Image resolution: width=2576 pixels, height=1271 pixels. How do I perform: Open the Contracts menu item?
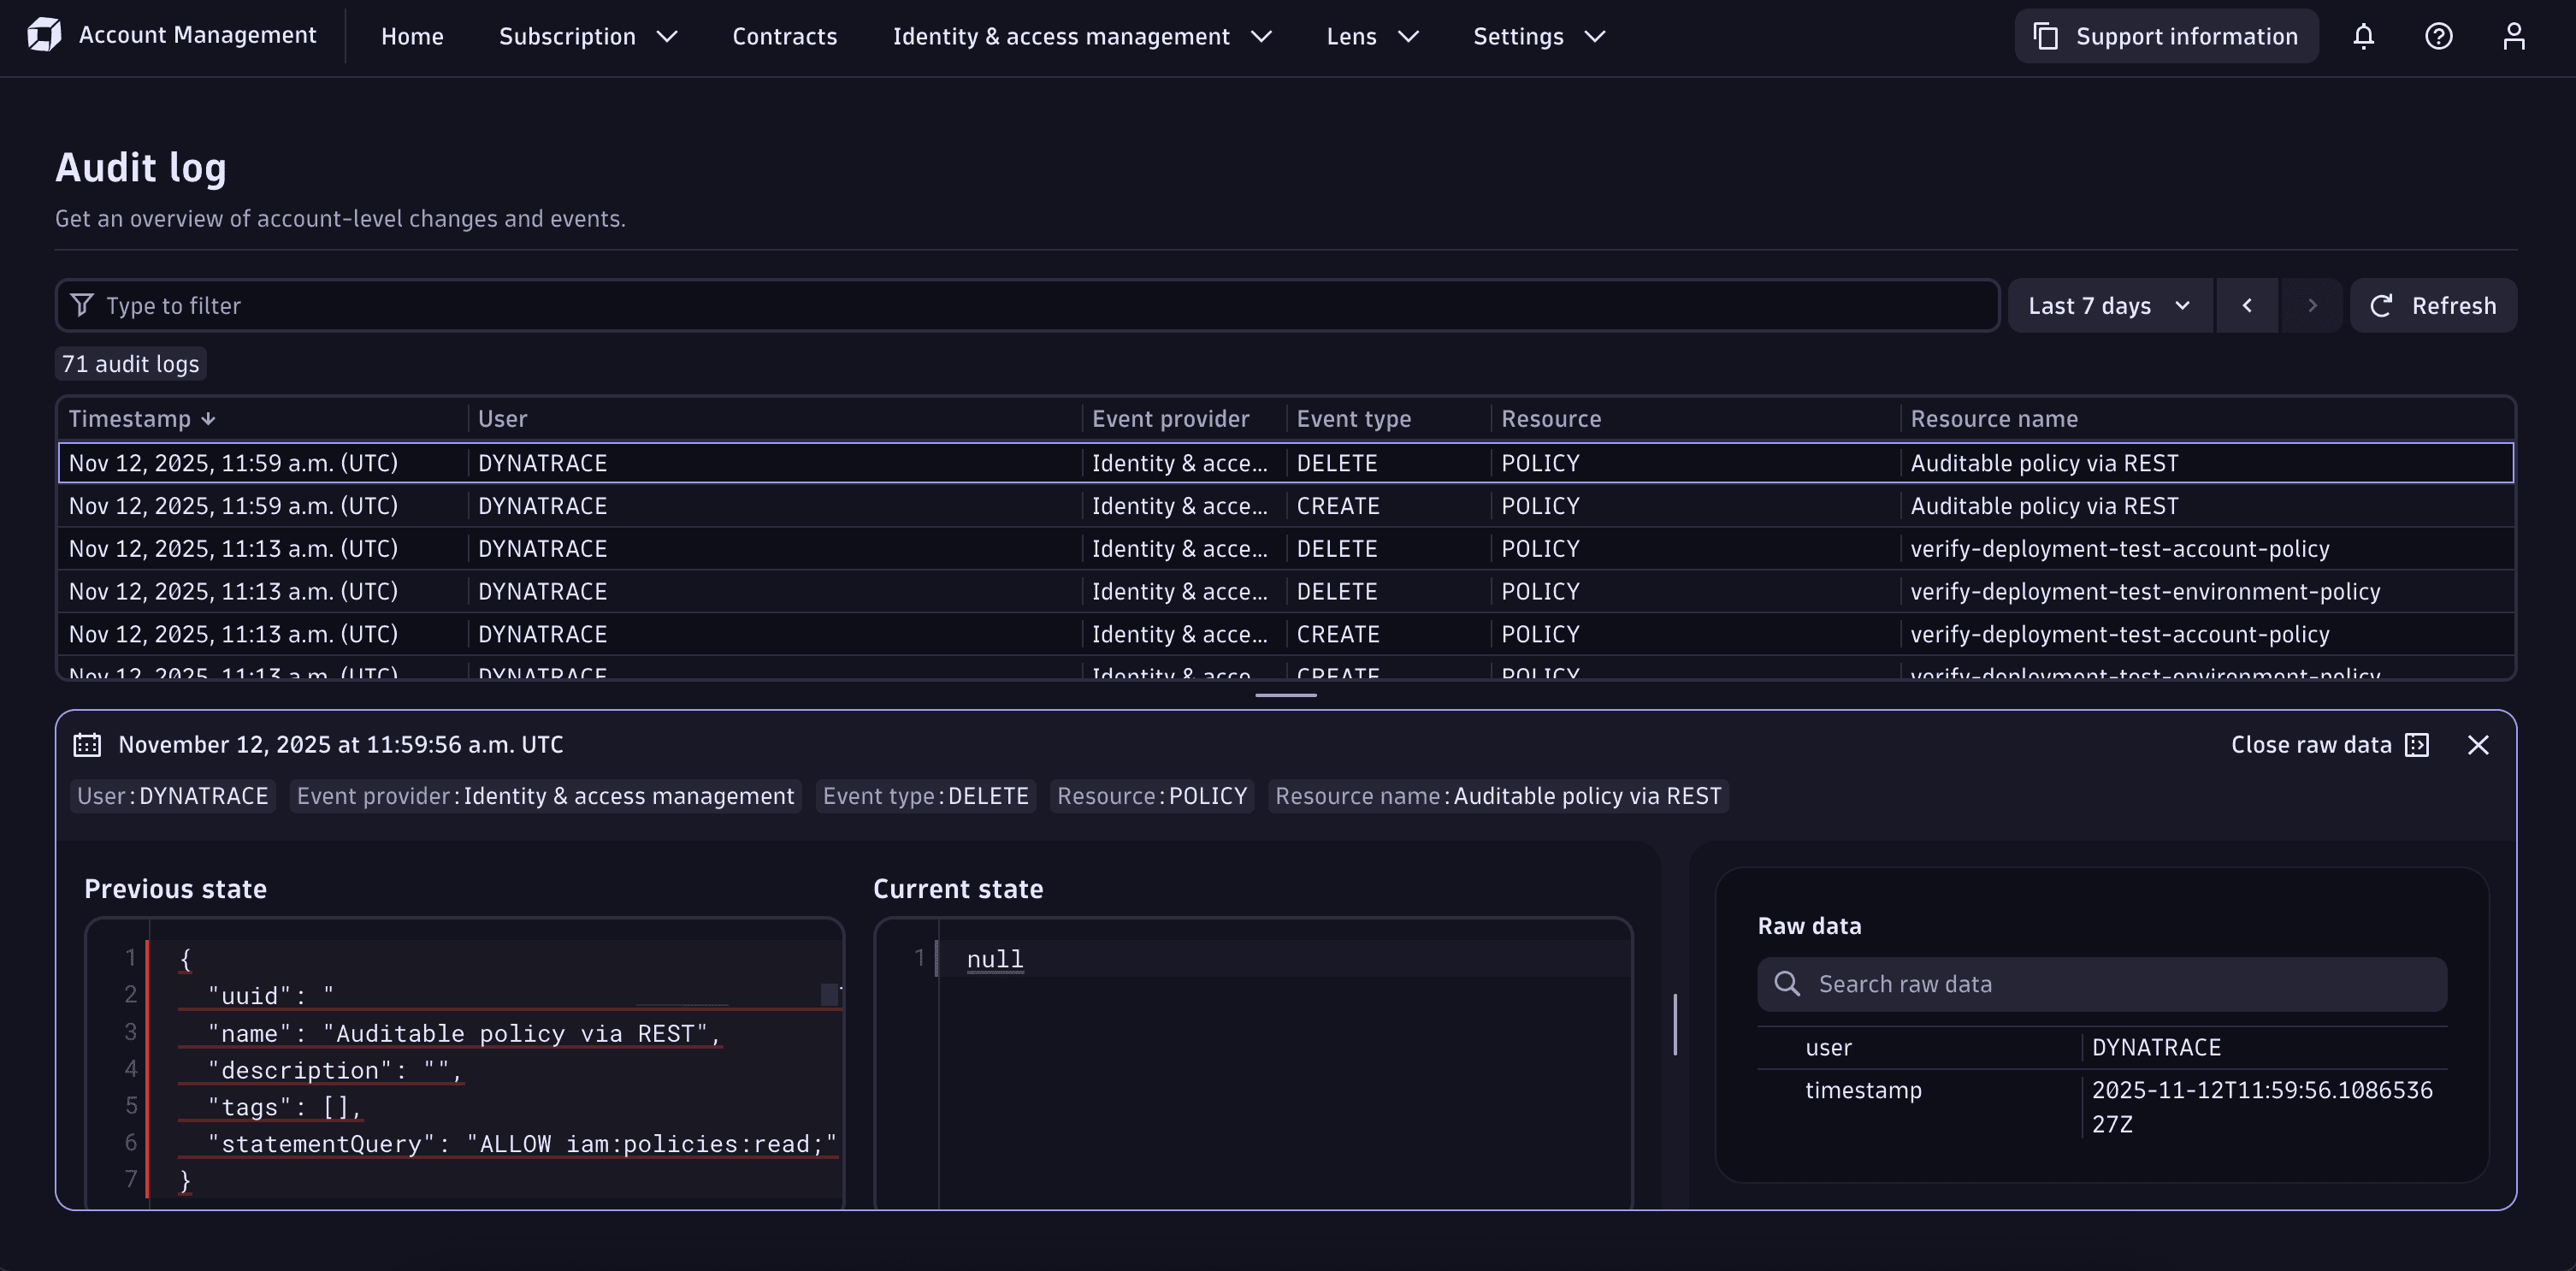[785, 36]
